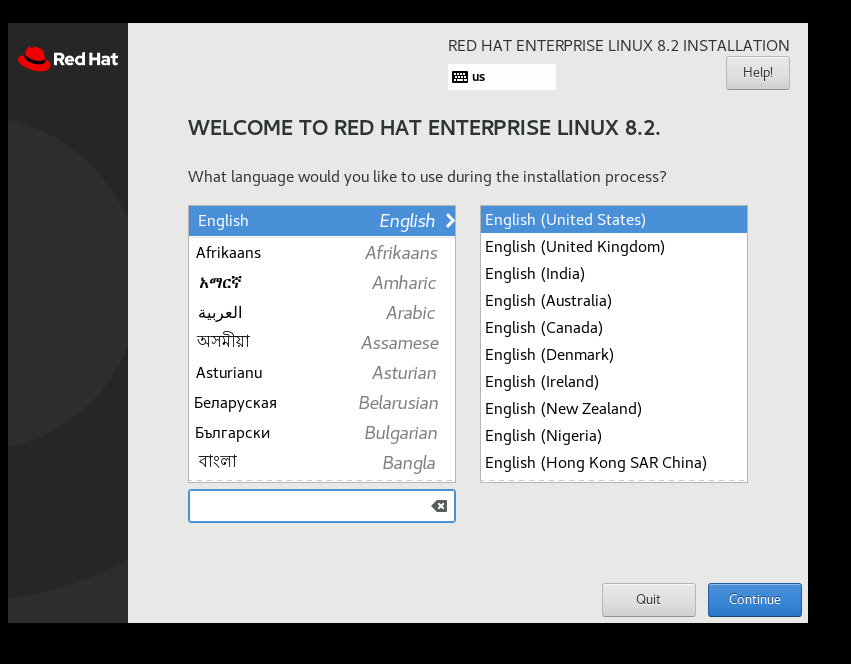851x664 pixels.
Task: Quit the installation
Action: tap(649, 599)
